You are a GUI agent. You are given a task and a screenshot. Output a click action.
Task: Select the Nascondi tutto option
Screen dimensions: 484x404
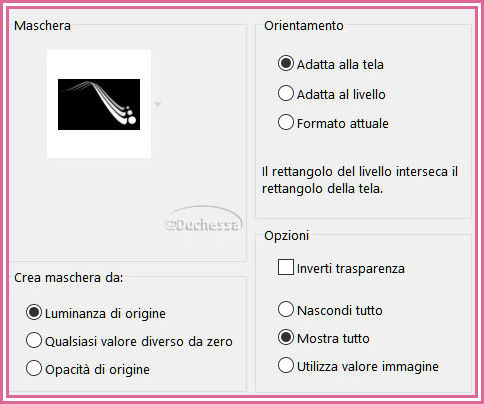[x=286, y=309]
